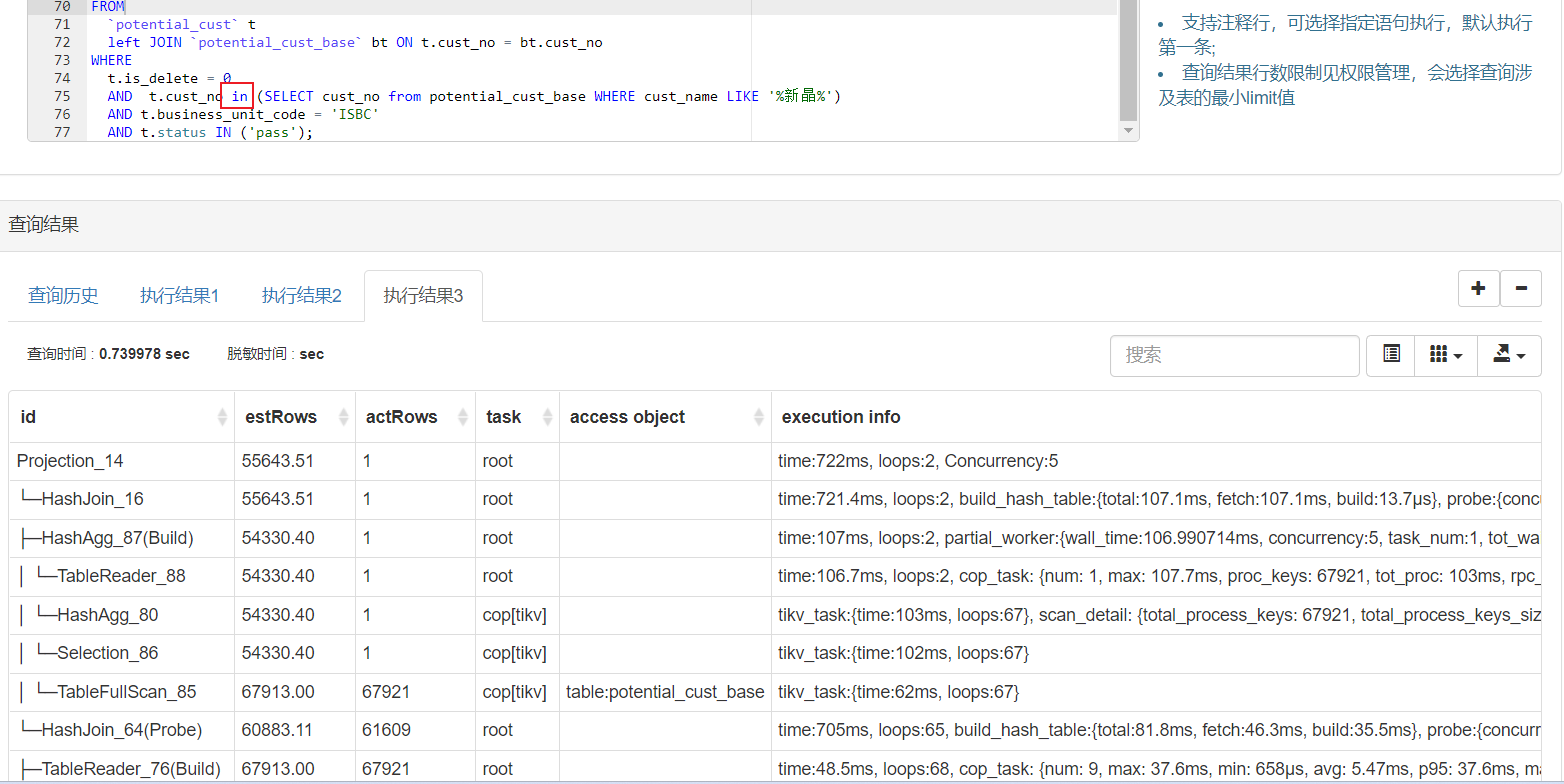Switch to 查询历史 tab
Screen dimensions: 1564x784
(x=63, y=296)
